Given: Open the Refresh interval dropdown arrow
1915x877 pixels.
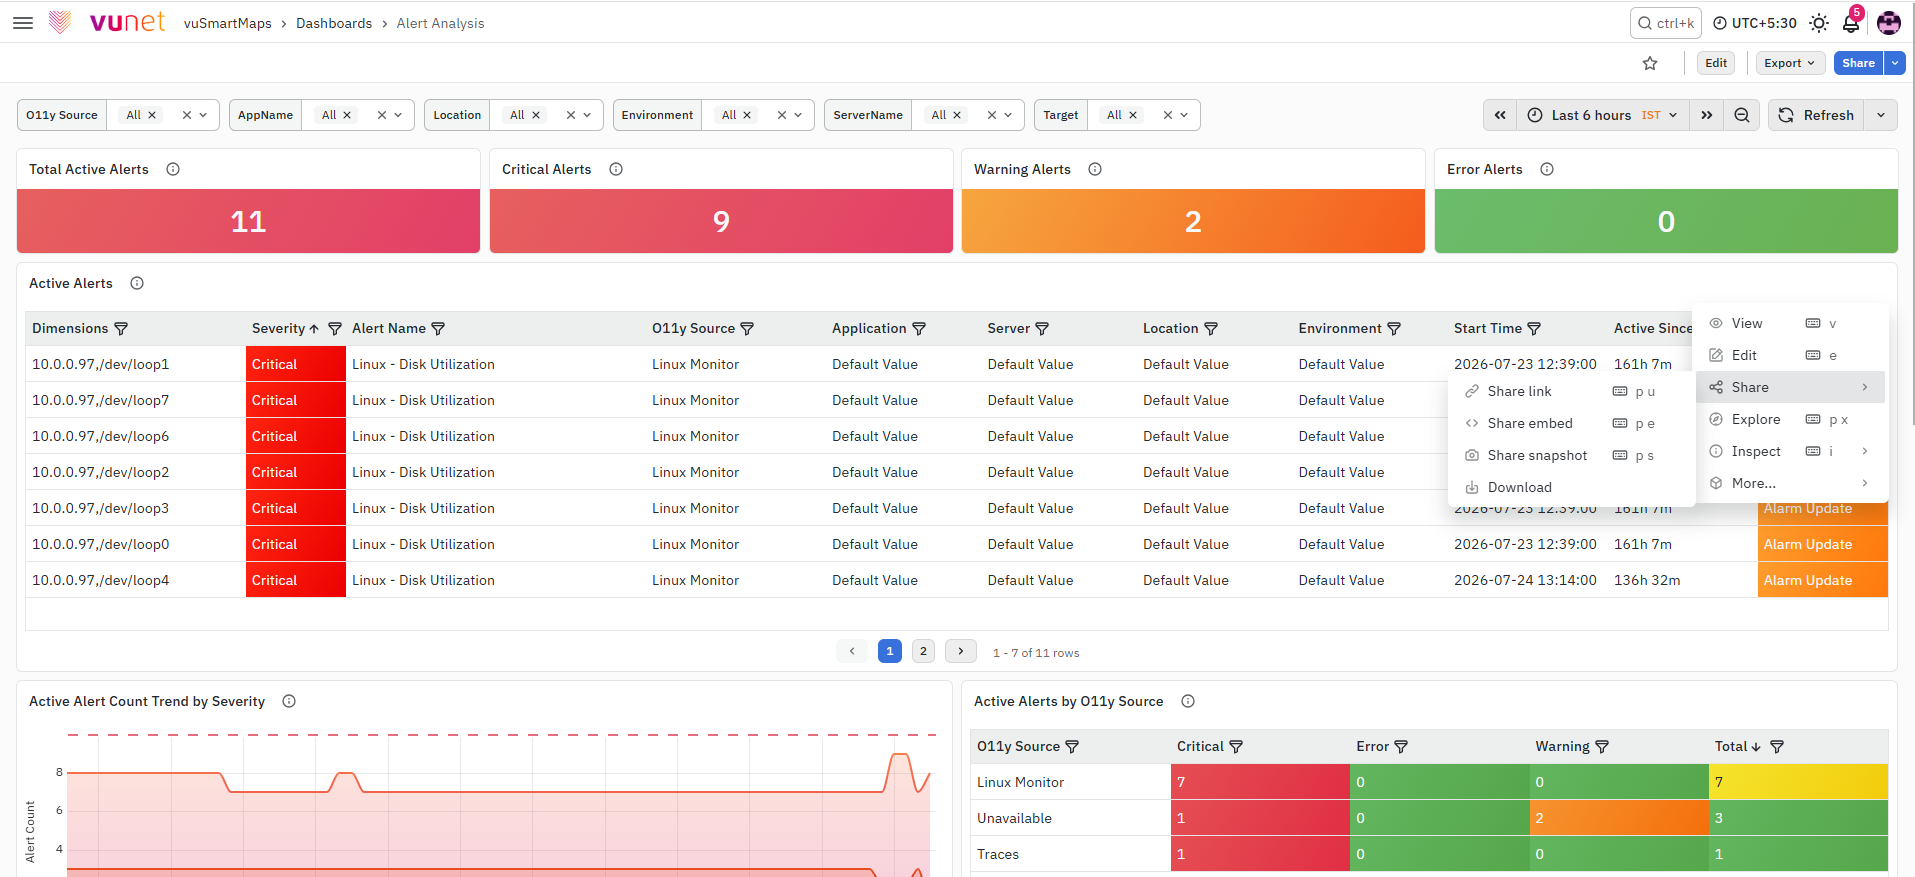Looking at the screenshot, I should click(x=1881, y=115).
